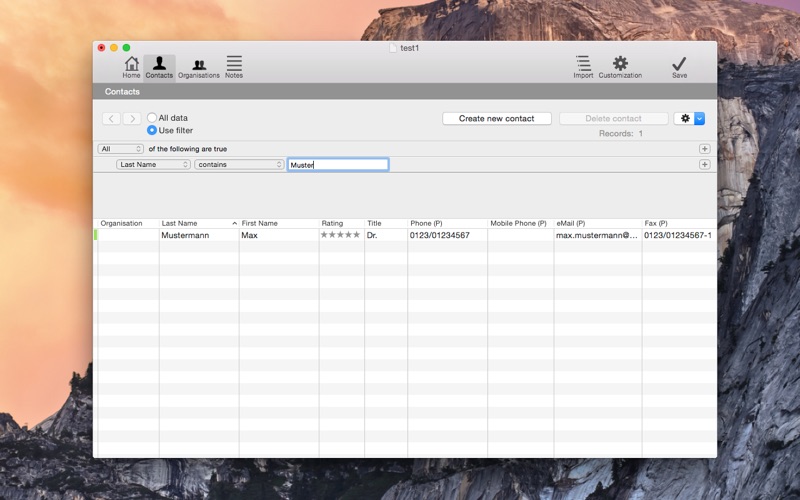The image size is (800, 500).
Task: Sort by the Phone (P) column header
Action: point(447,223)
